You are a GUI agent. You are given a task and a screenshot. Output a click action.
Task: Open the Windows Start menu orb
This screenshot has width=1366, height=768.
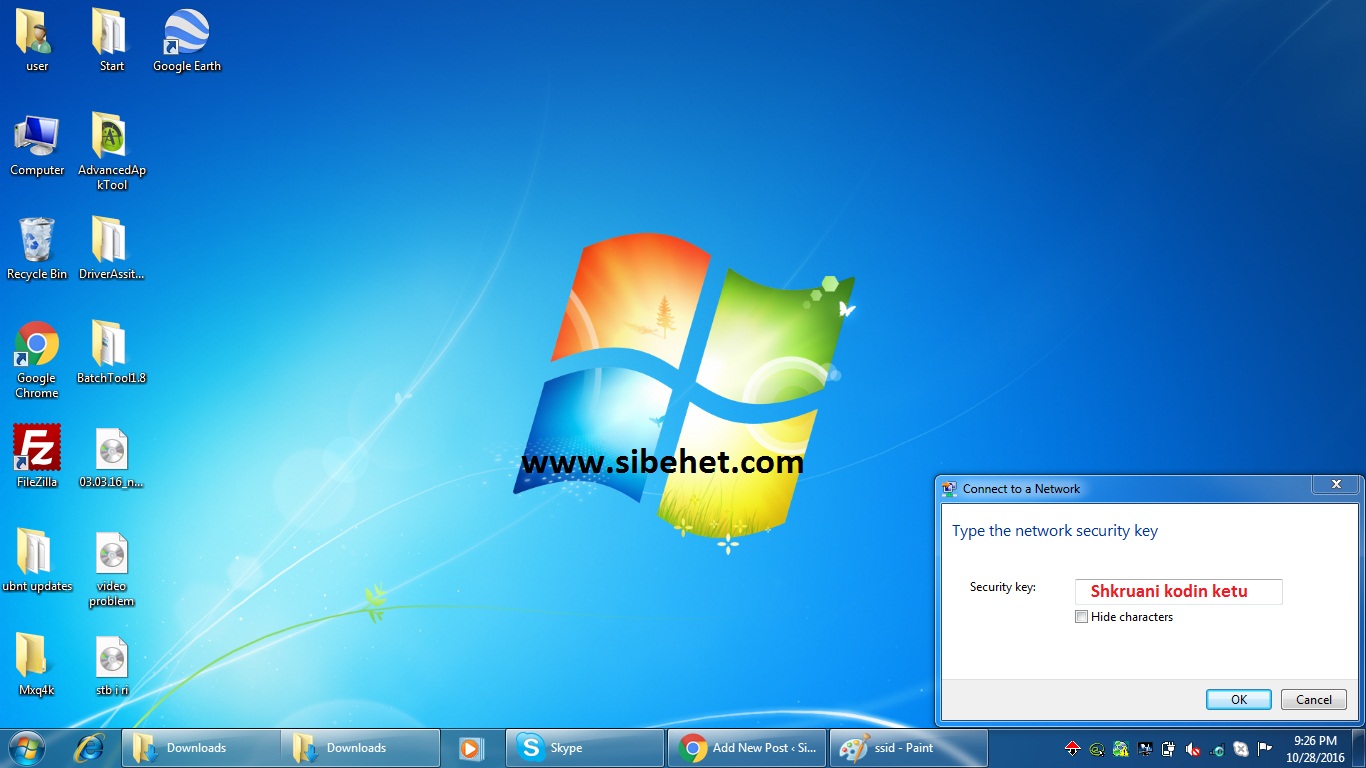pos(26,748)
